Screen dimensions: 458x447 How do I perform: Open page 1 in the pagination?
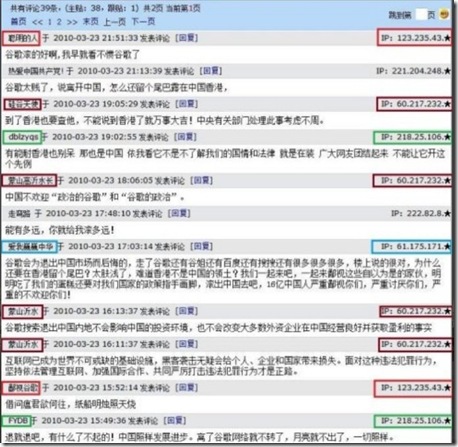pyautogui.click(x=50, y=22)
